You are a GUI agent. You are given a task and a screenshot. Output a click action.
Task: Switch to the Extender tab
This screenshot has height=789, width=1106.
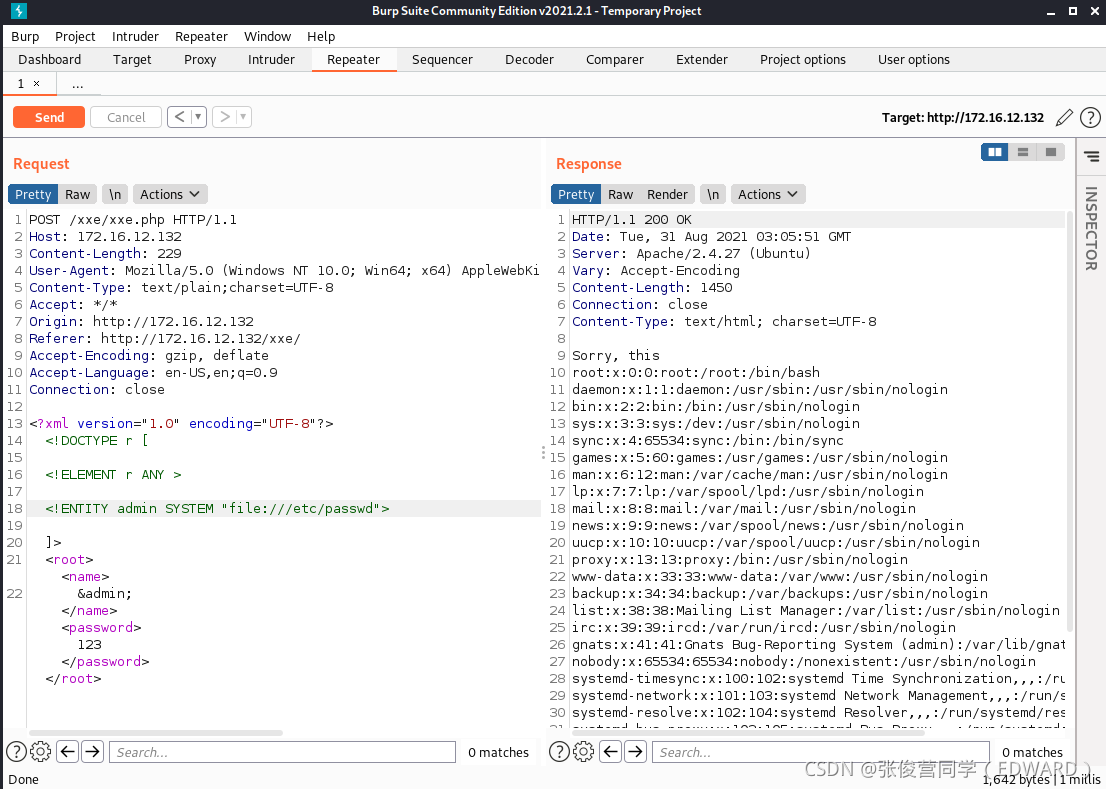pyautogui.click(x=701, y=60)
